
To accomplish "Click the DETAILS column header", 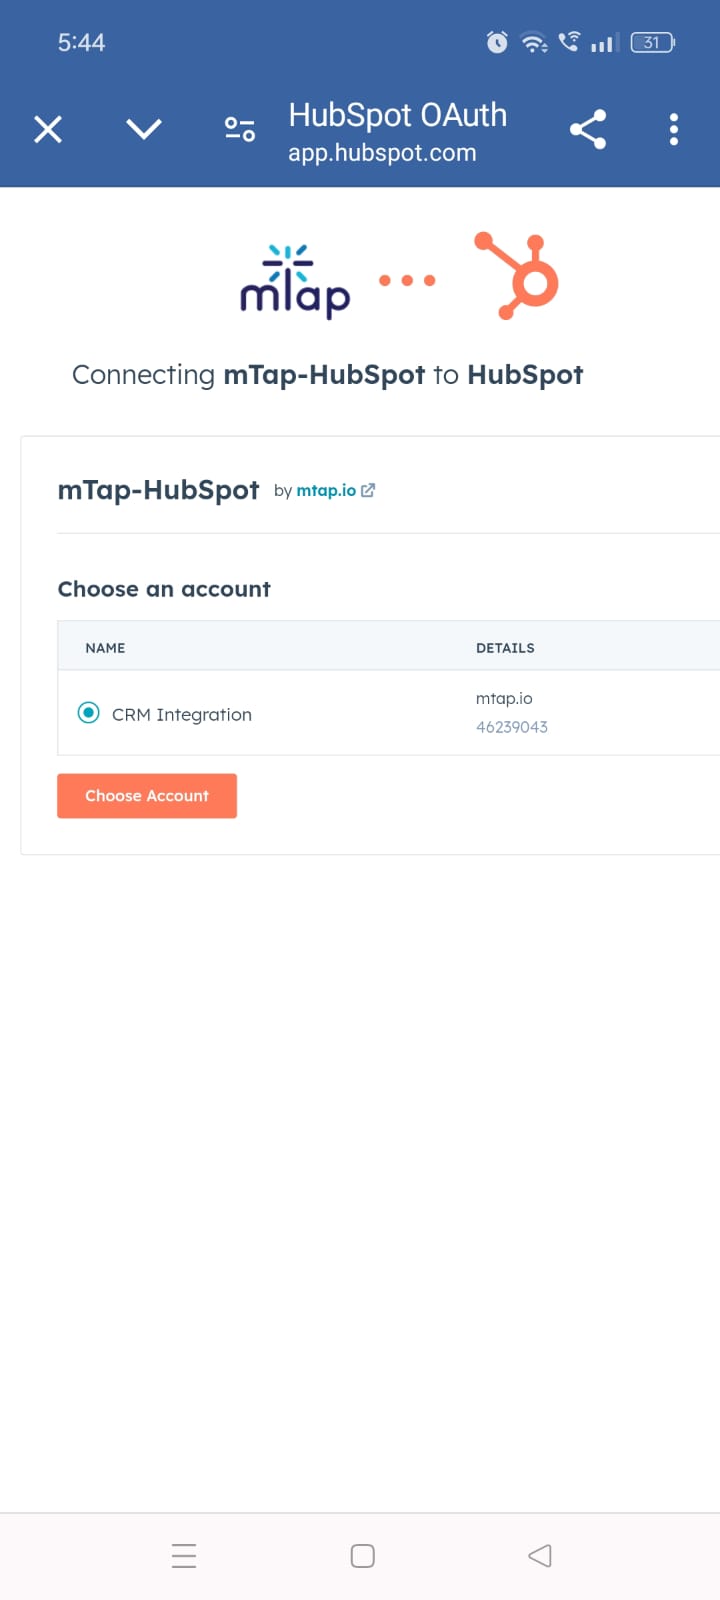I will tap(505, 648).
